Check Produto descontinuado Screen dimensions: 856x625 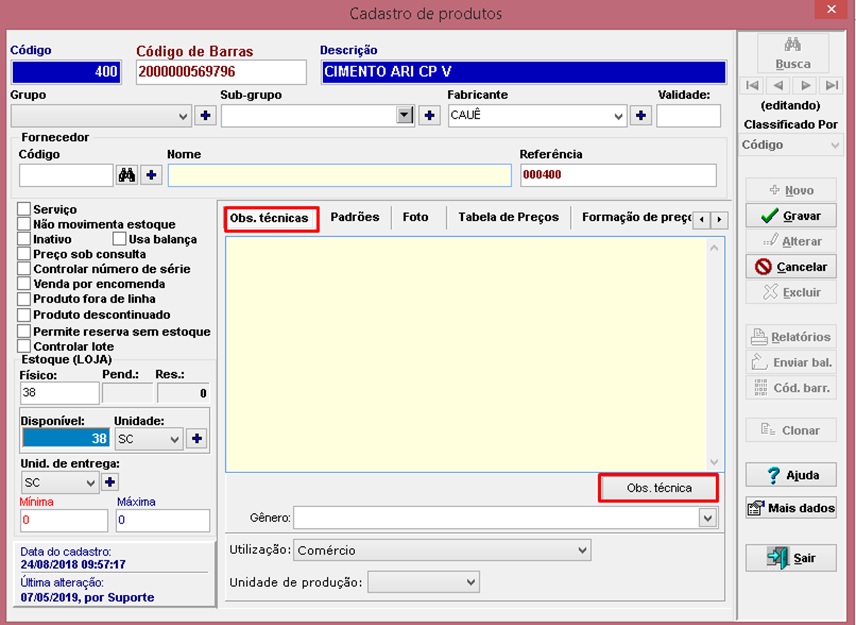click(23, 315)
